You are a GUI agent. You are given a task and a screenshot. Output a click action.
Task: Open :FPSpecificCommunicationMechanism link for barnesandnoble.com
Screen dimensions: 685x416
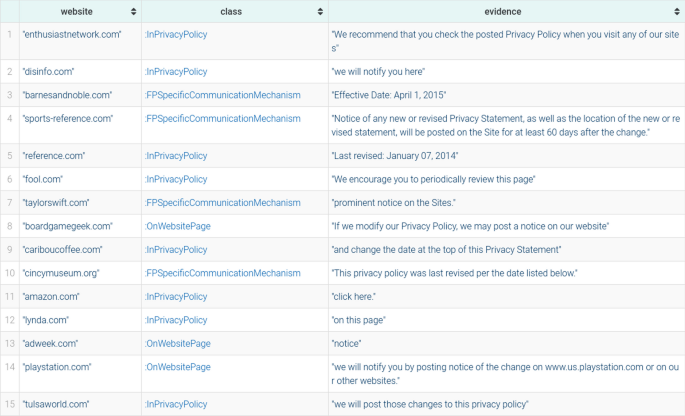[222, 95]
